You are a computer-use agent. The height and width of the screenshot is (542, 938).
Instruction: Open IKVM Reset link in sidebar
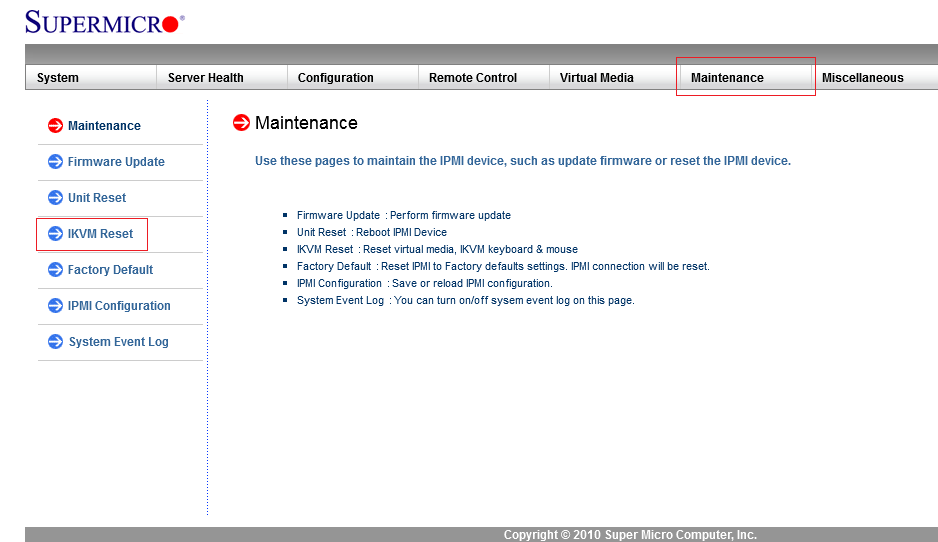(100, 234)
